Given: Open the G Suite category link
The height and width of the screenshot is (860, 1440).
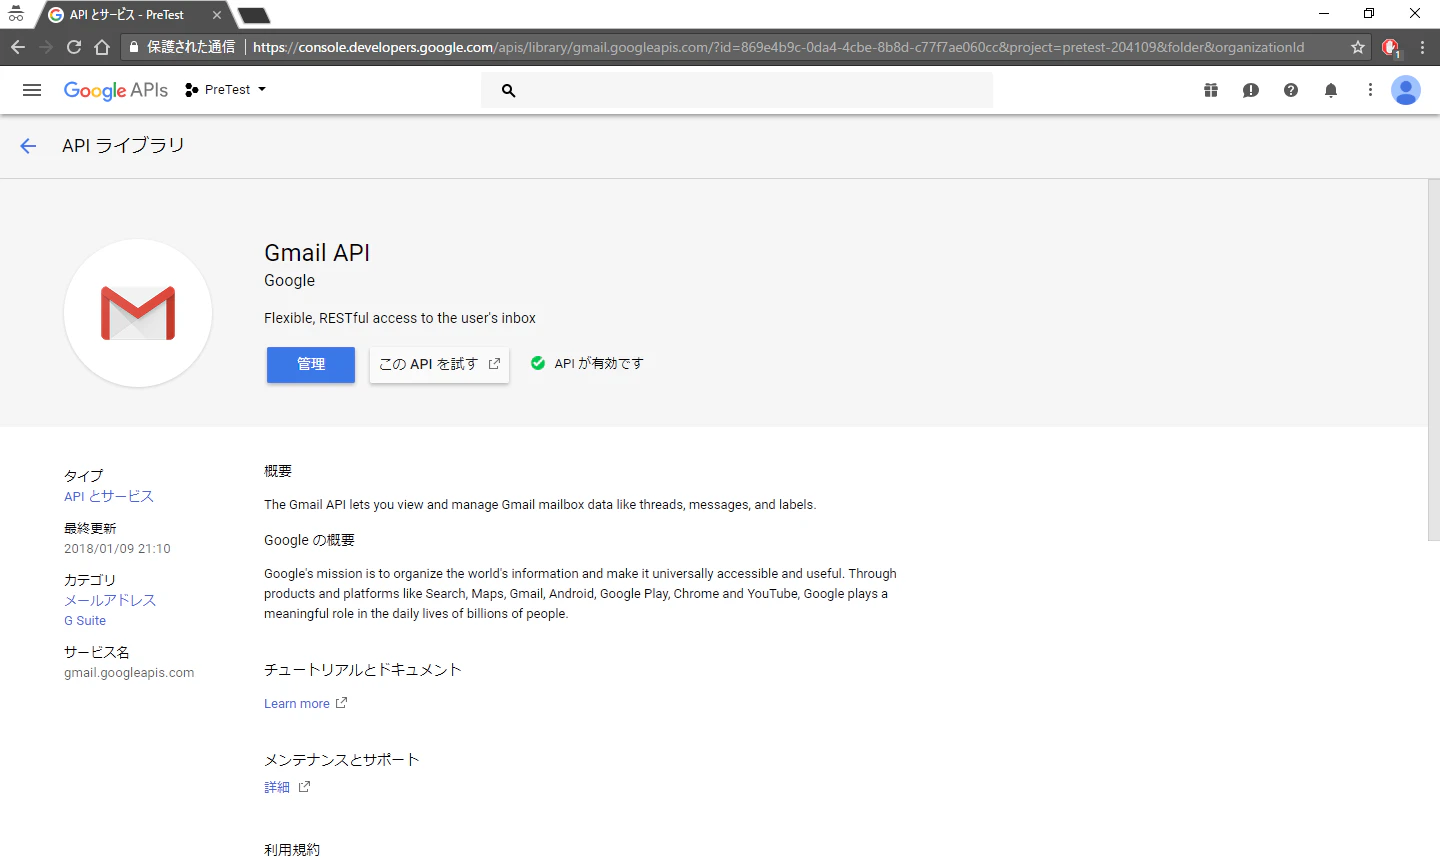Looking at the screenshot, I should [85, 621].
